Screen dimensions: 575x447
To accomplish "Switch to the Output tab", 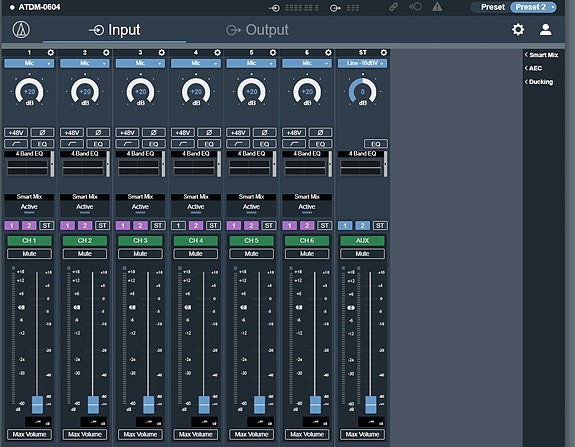I will 258,30.
